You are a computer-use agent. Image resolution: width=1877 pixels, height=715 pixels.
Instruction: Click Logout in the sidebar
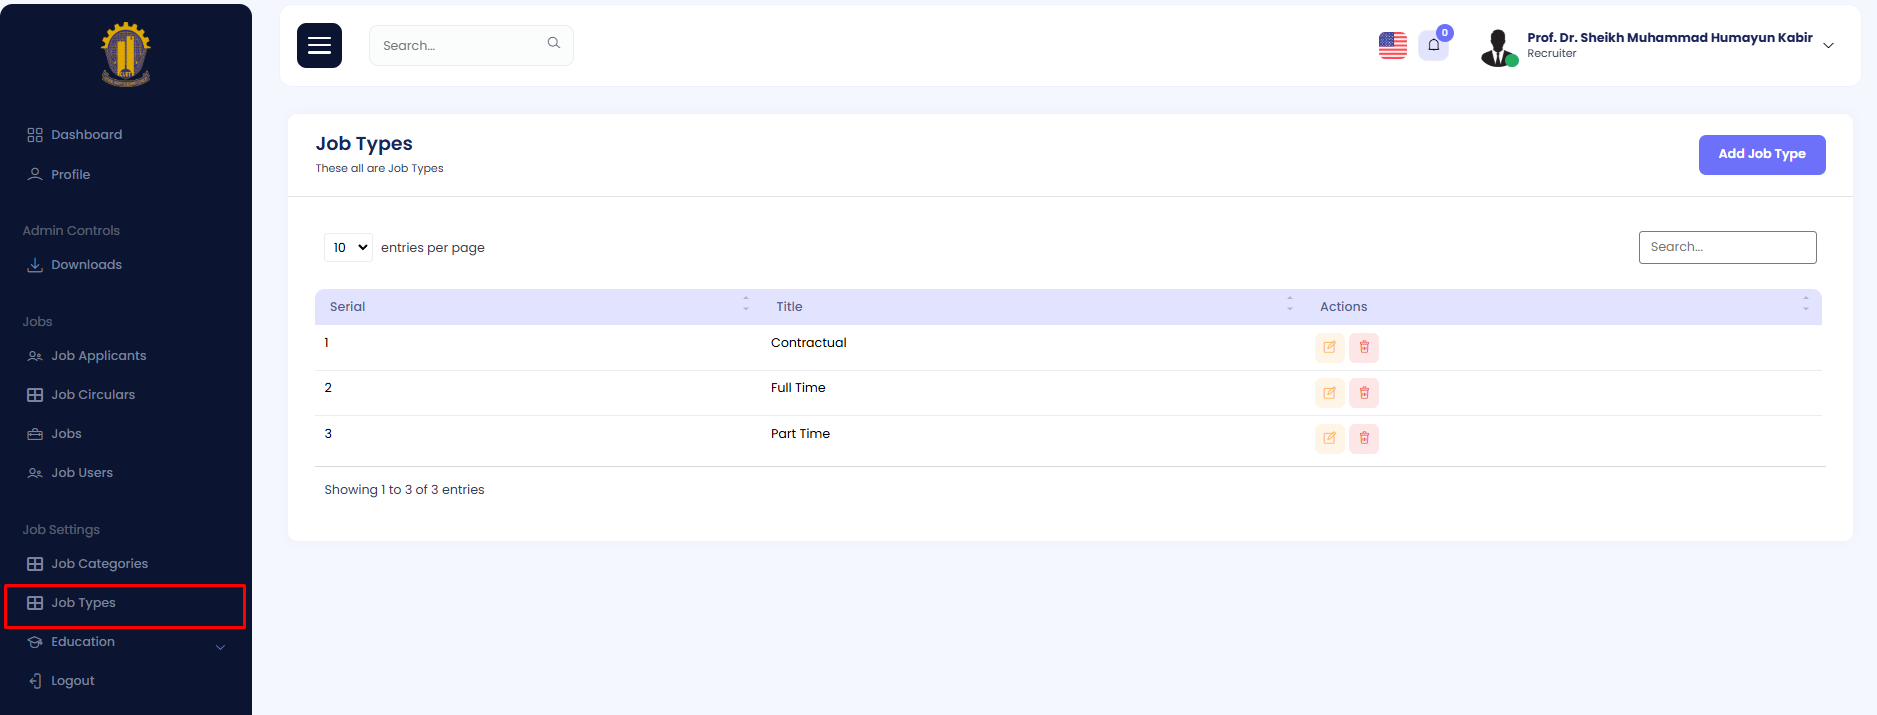(72, 681)
